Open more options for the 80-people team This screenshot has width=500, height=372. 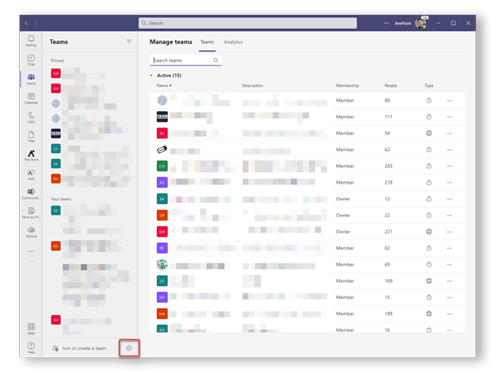(449, 100)
